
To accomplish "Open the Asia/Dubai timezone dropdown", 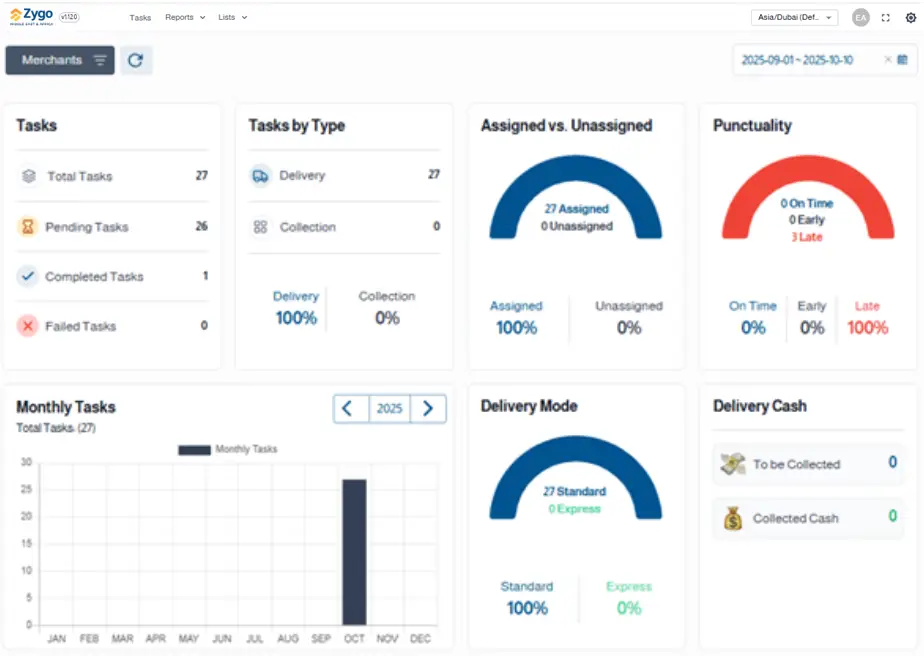I will point(794,17).
